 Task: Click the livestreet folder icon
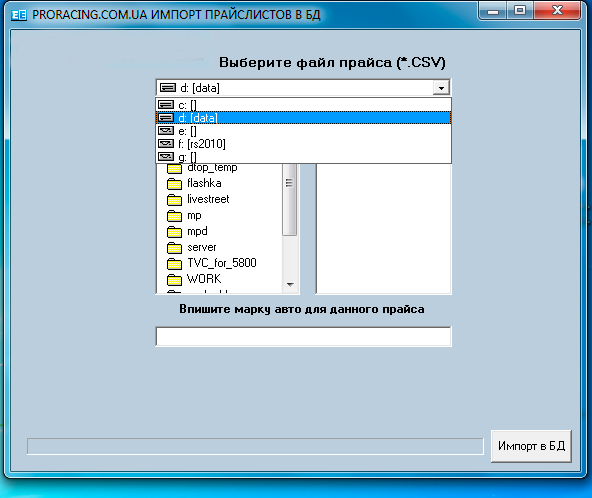174,200
